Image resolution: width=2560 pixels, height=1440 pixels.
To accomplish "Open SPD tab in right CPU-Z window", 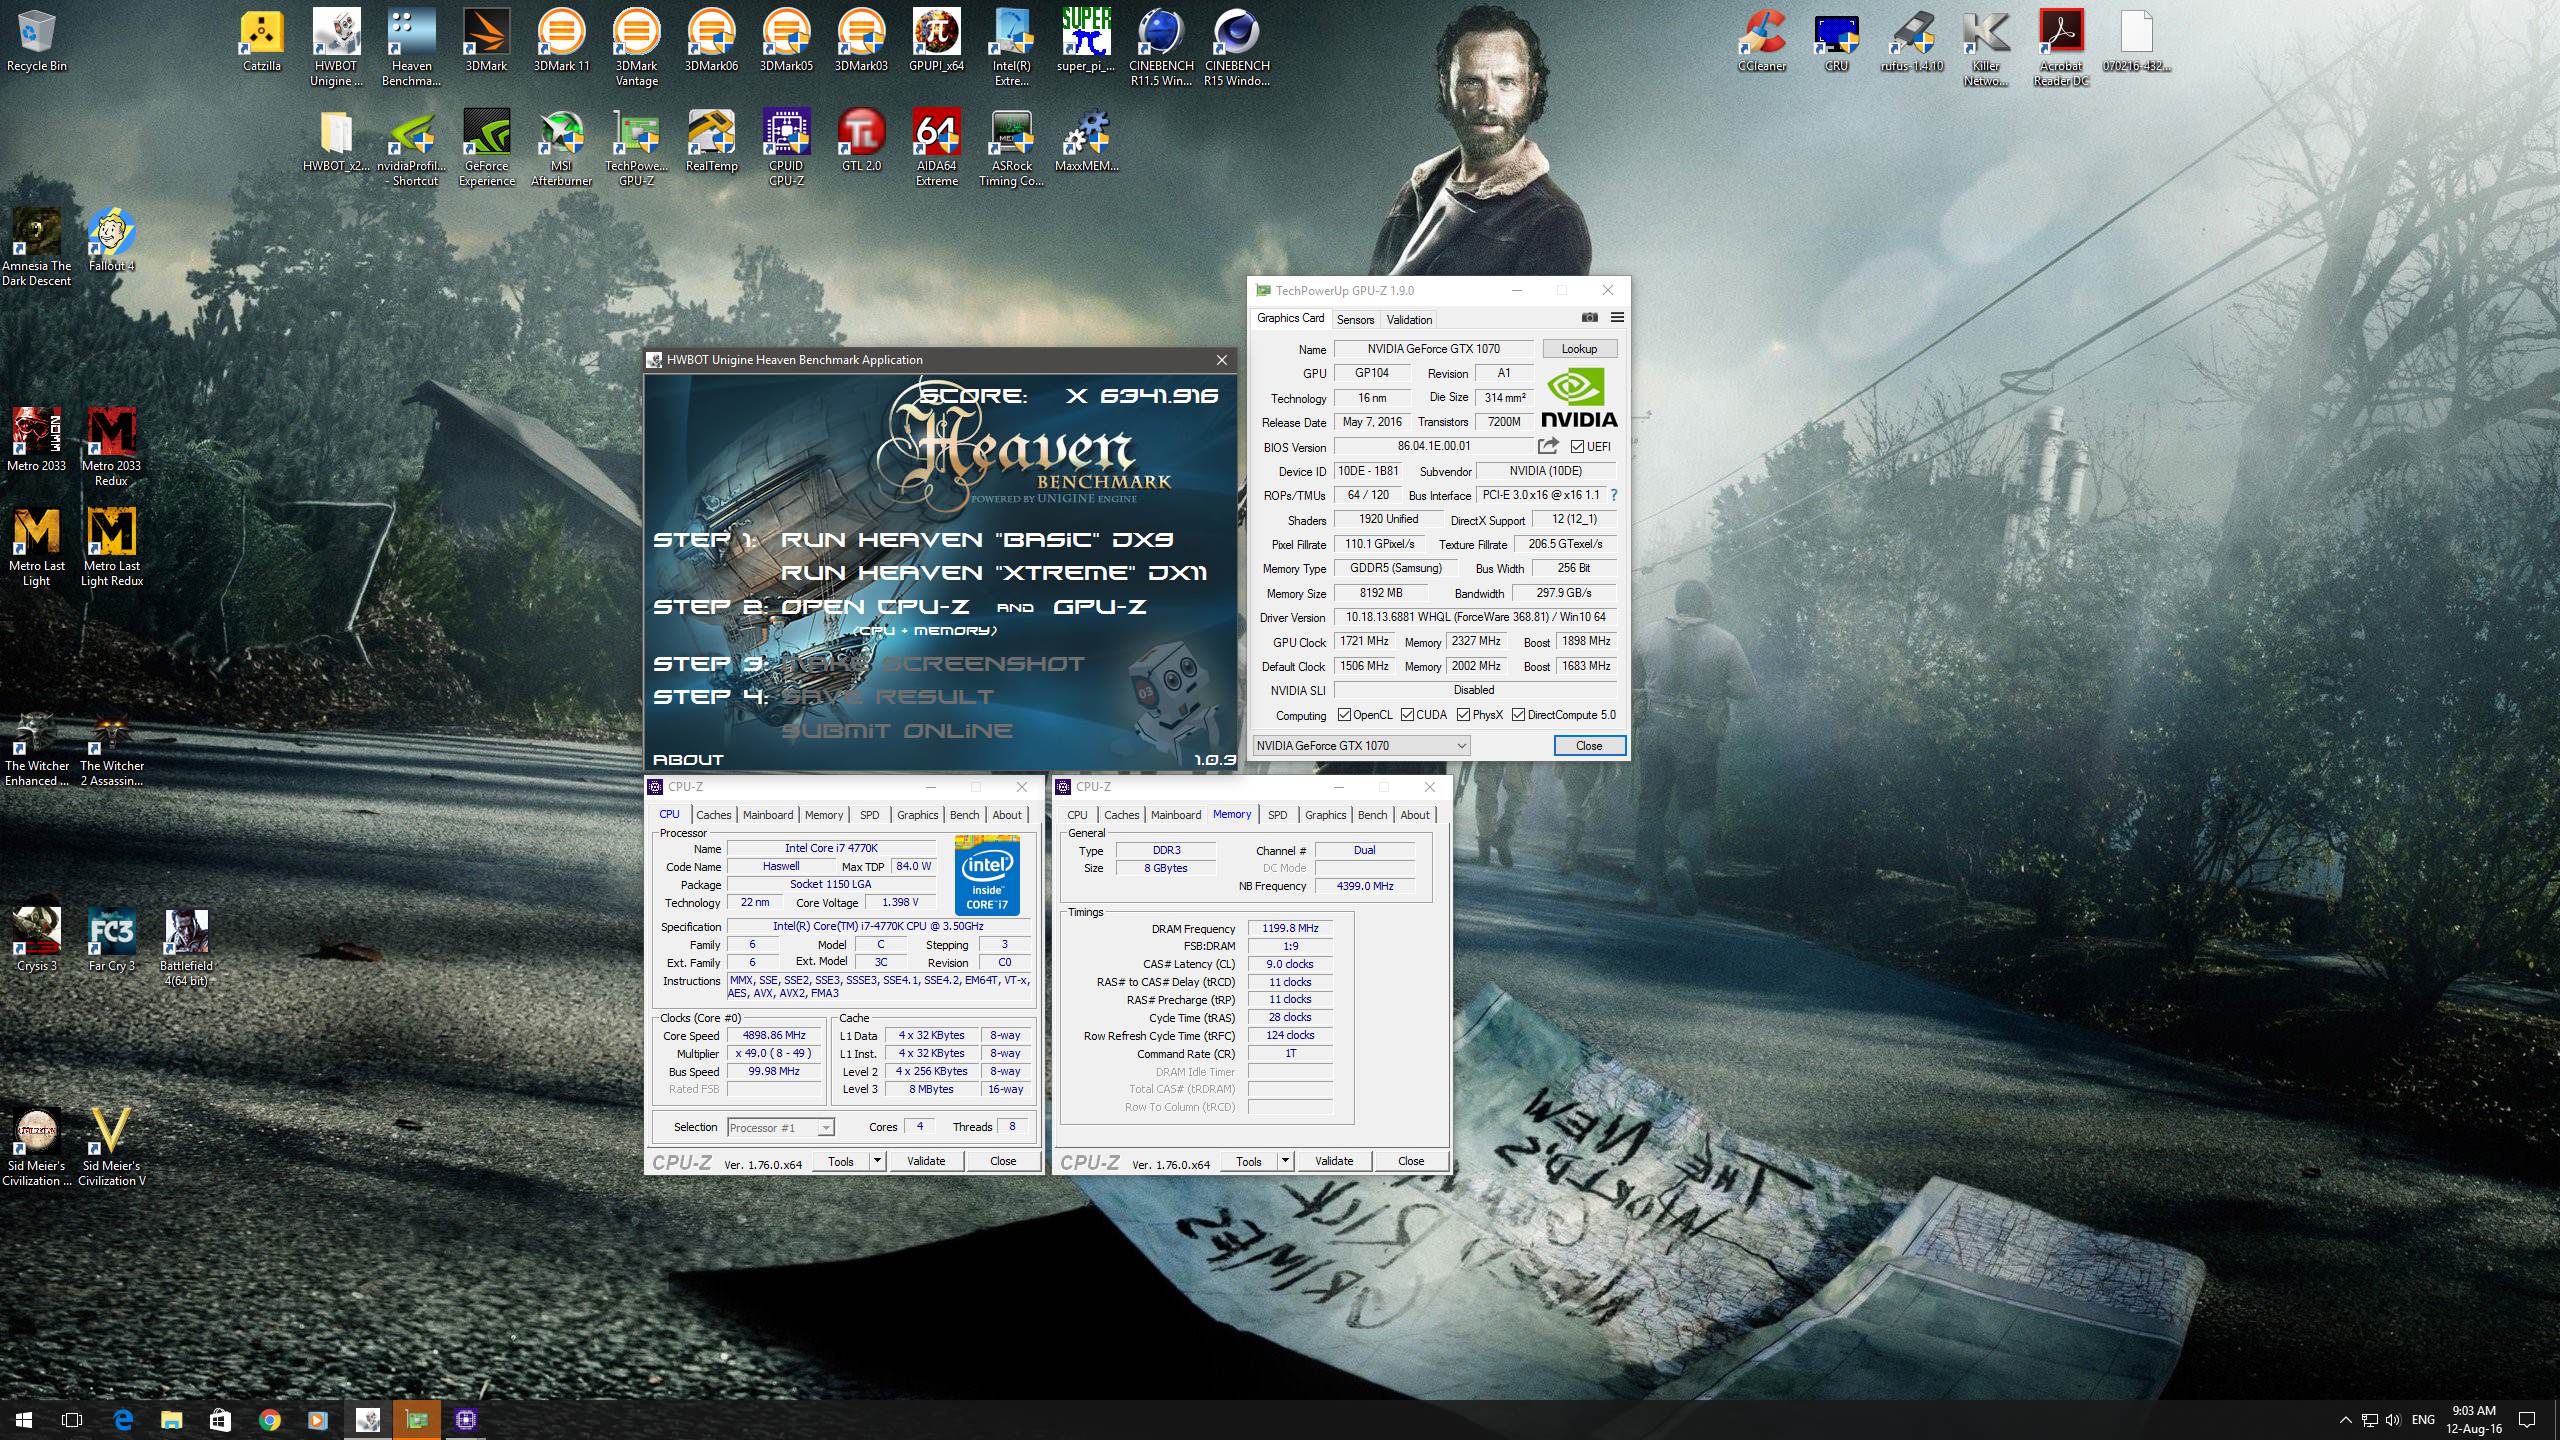I will [1277, 815].
